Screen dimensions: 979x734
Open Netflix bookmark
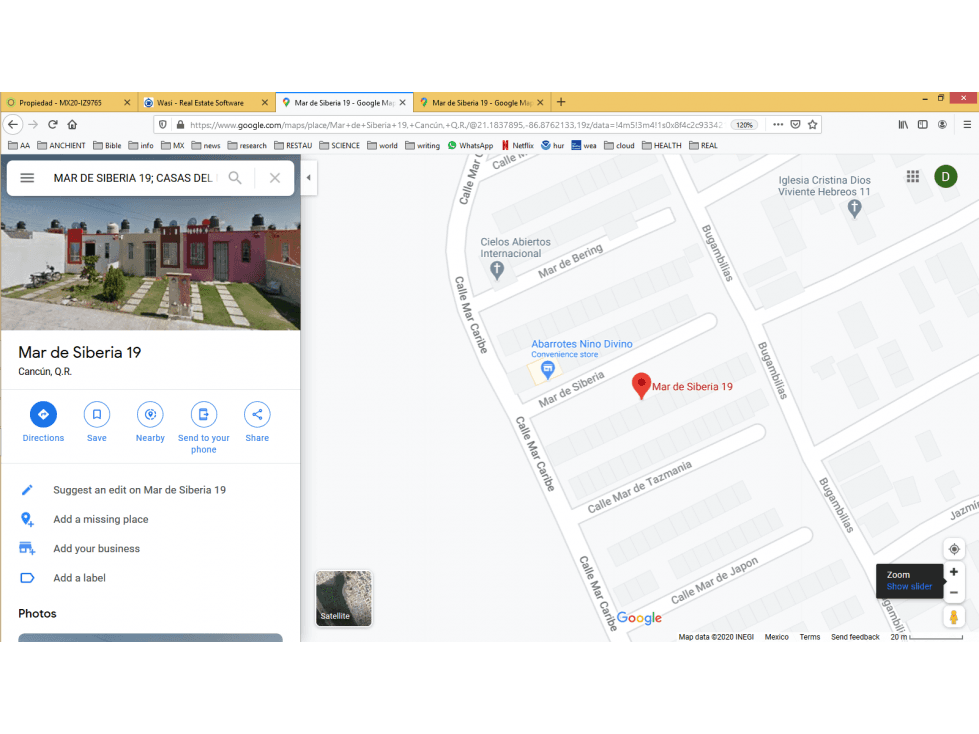click(x=518, y=145)
